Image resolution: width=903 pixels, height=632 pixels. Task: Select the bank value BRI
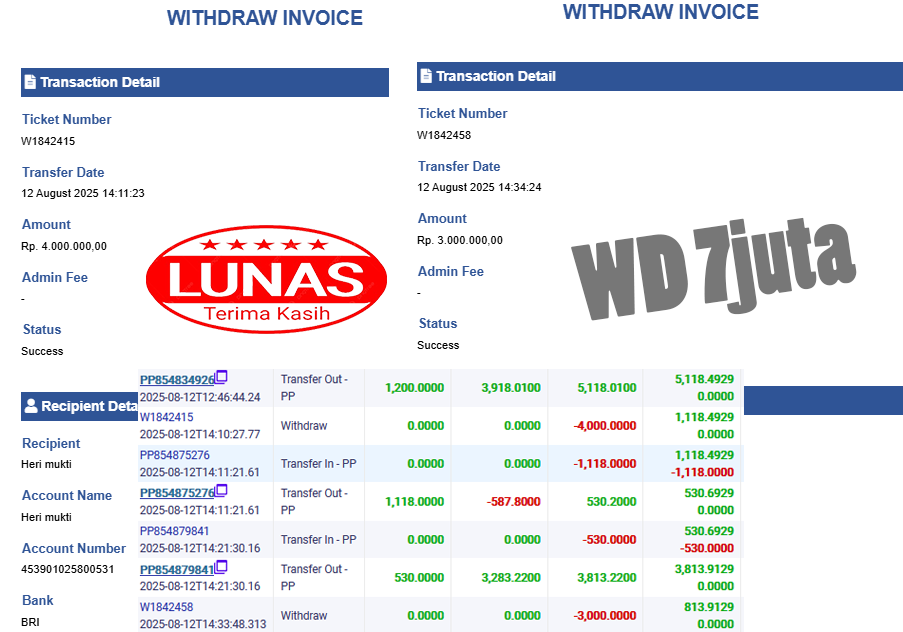tap(31, 622)
